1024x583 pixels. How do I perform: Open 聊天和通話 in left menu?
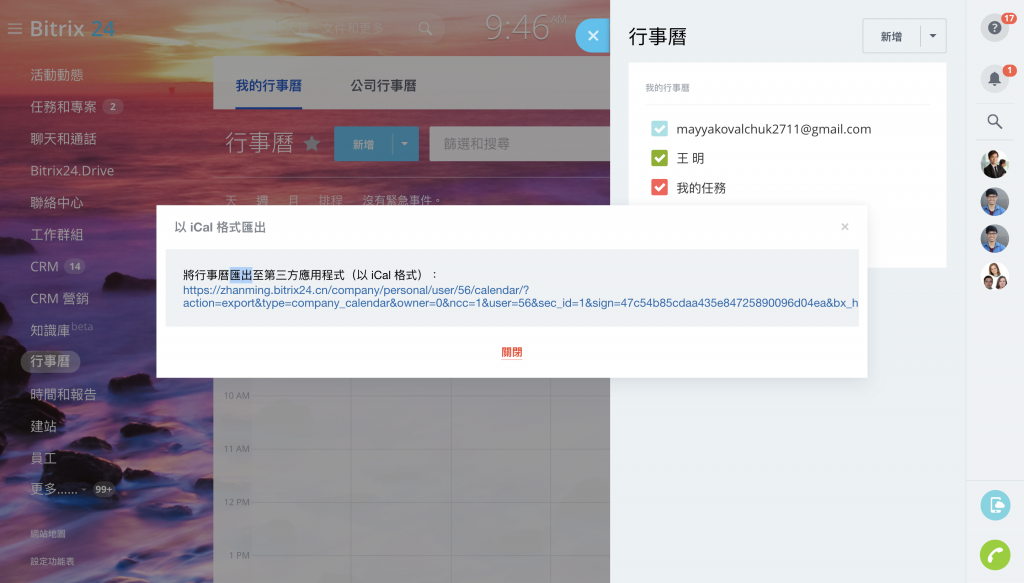pos(63,138)
